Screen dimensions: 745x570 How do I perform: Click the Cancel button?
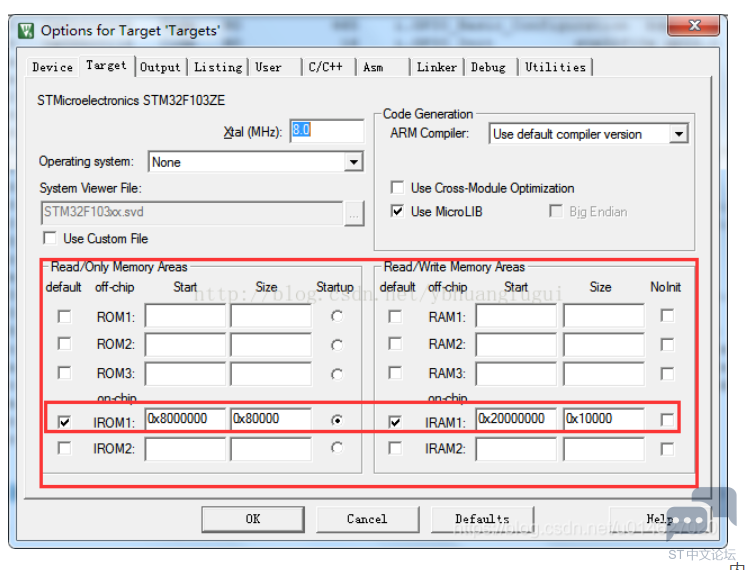(x=367, y=519)
